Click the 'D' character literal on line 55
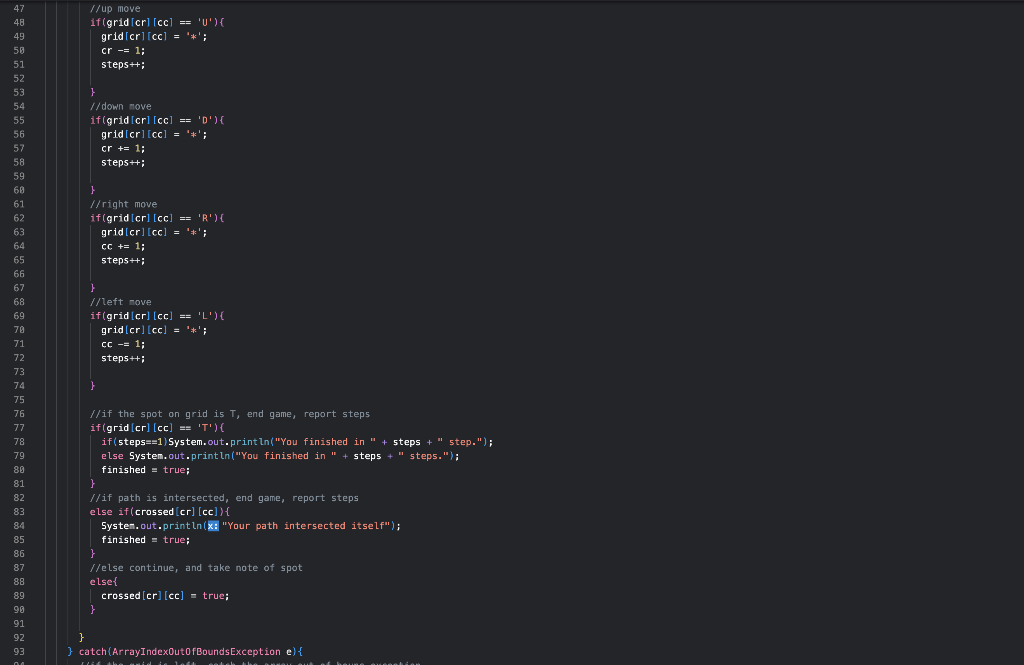This screenshot has height=665, width=1024. click(206, 120)
